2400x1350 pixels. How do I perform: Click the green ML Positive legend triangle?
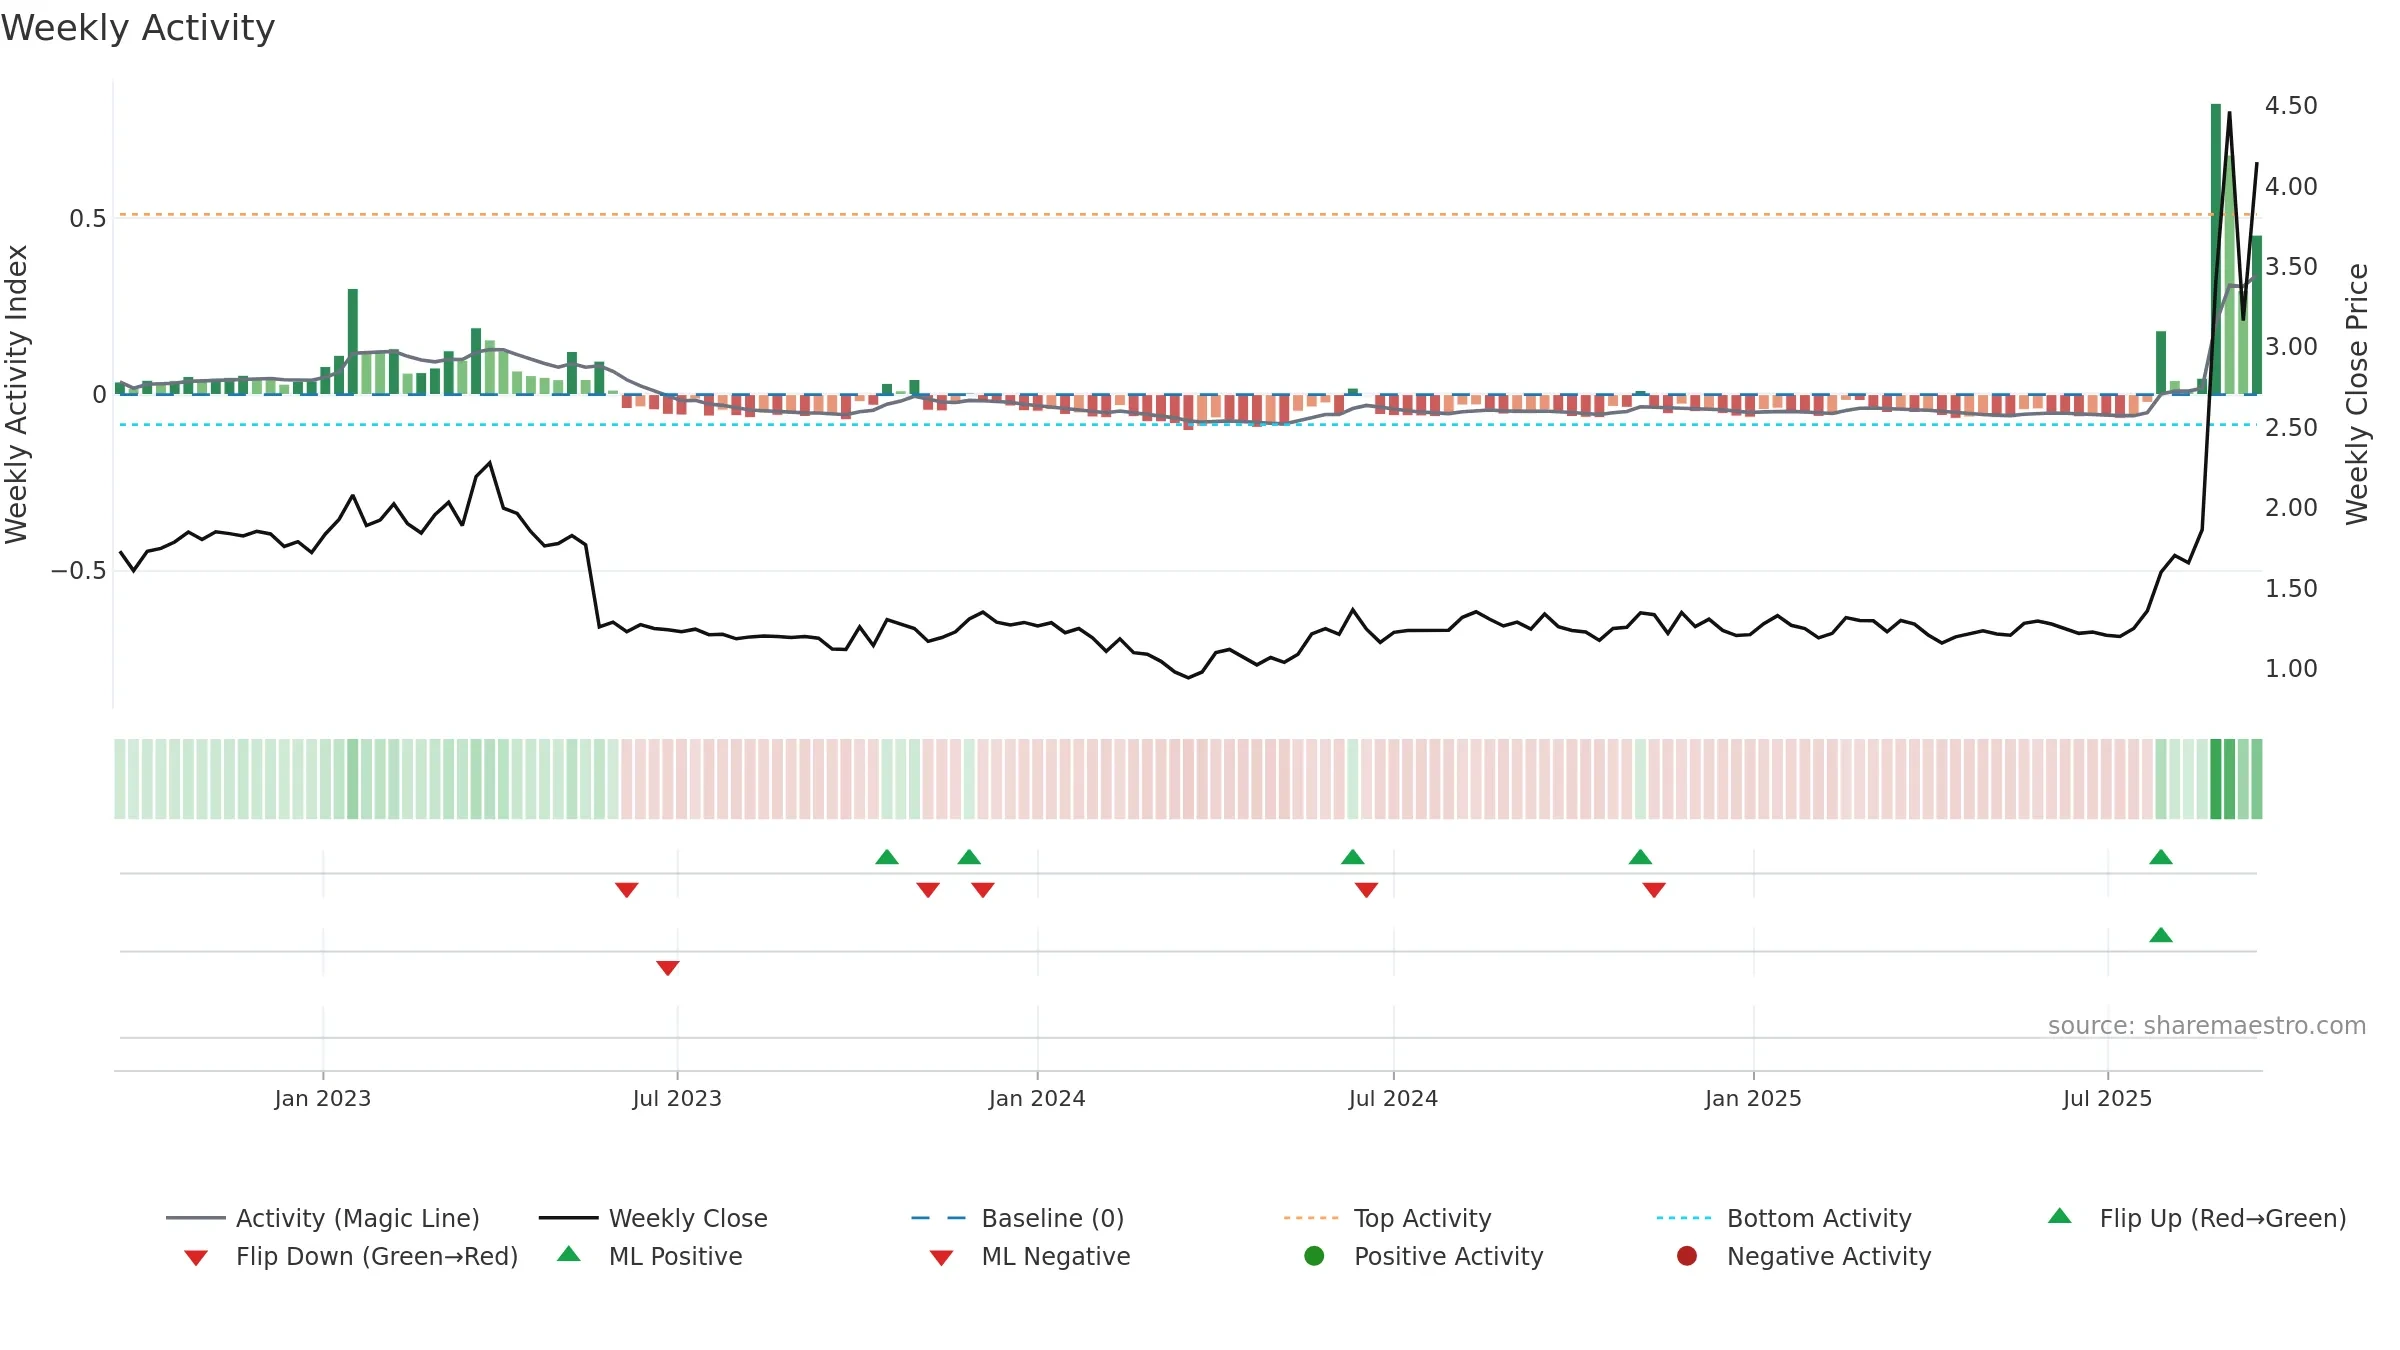[x=569, y=1254]
